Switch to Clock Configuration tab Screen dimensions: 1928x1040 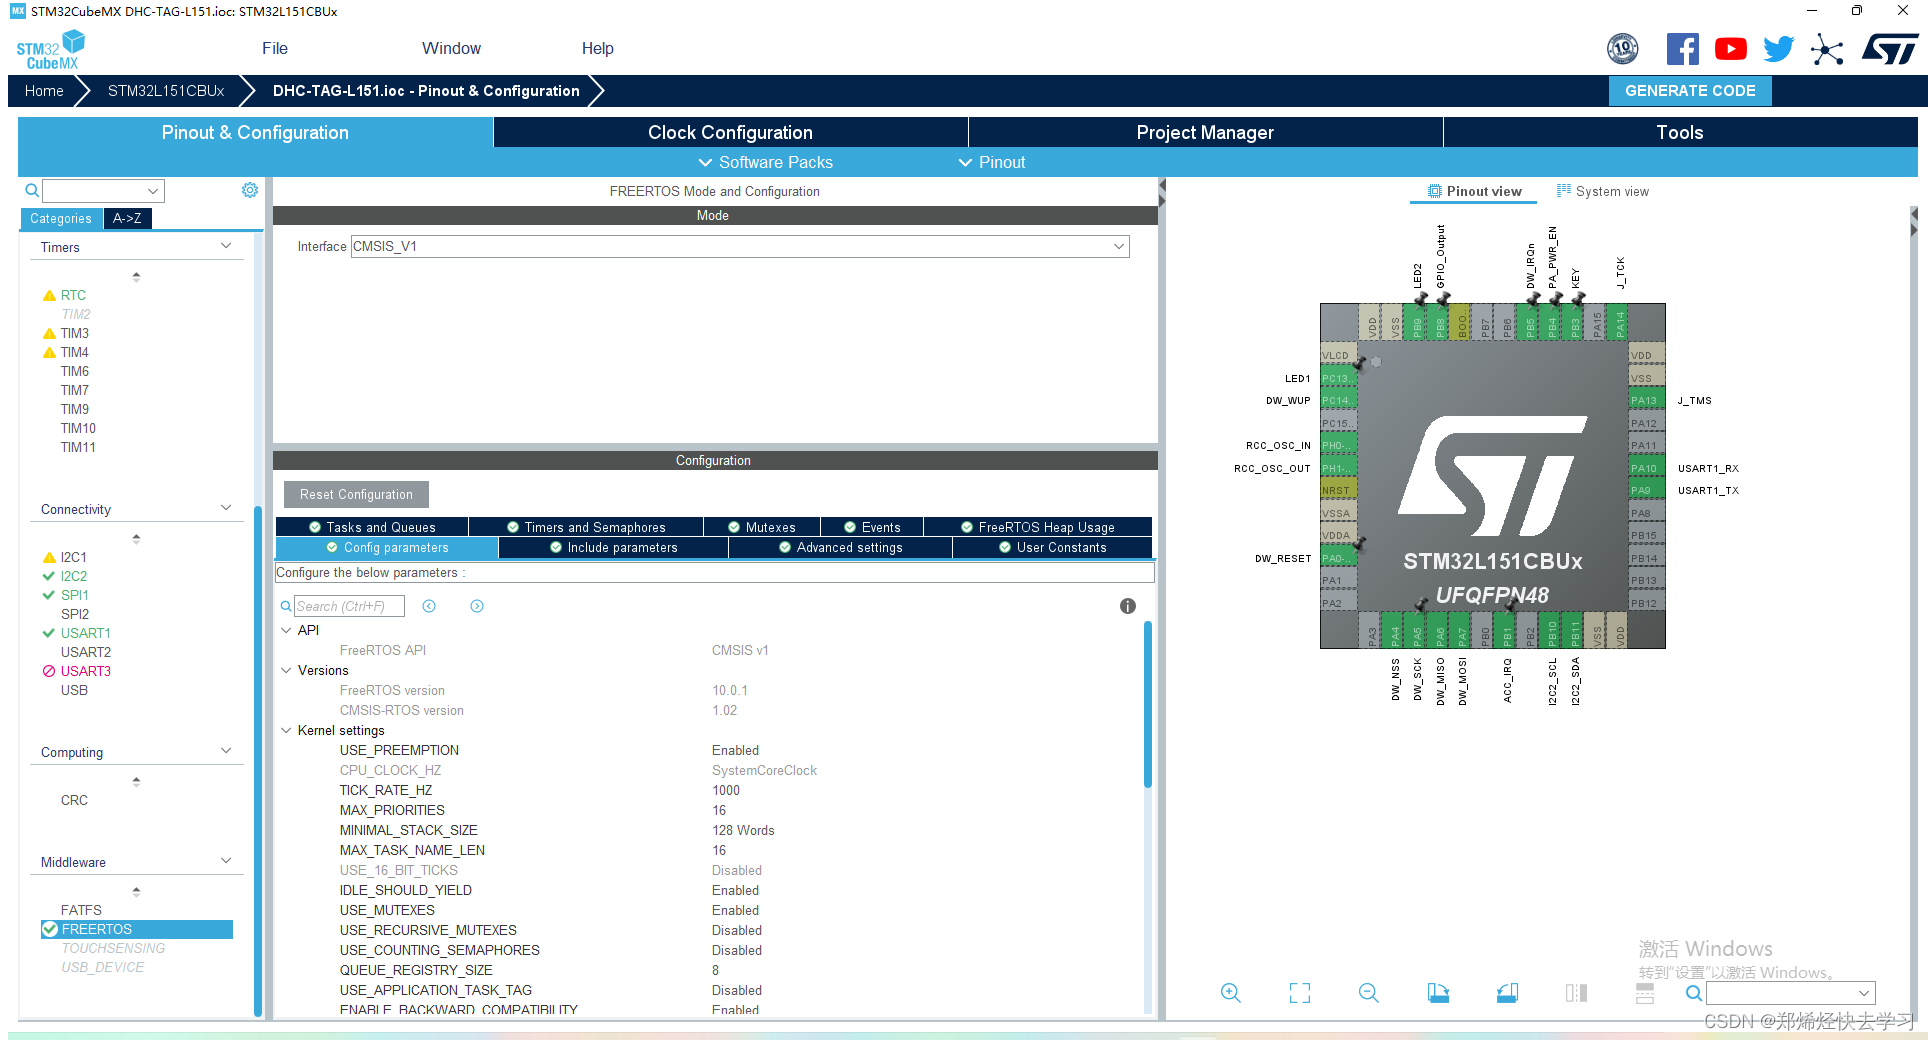pos(730,132)
